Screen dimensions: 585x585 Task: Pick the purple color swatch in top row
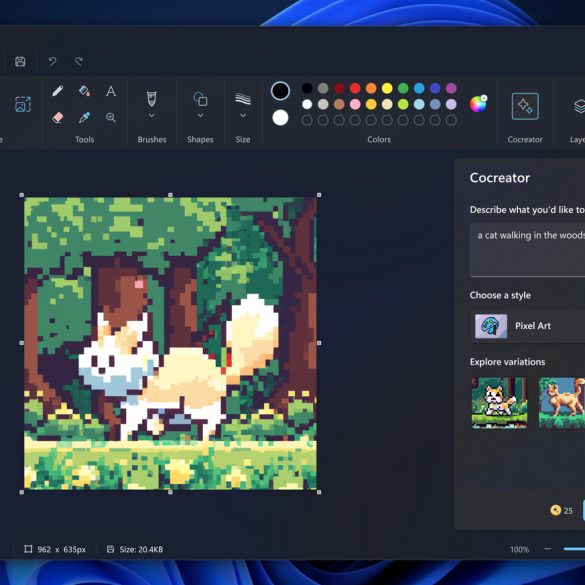point(451,88)
